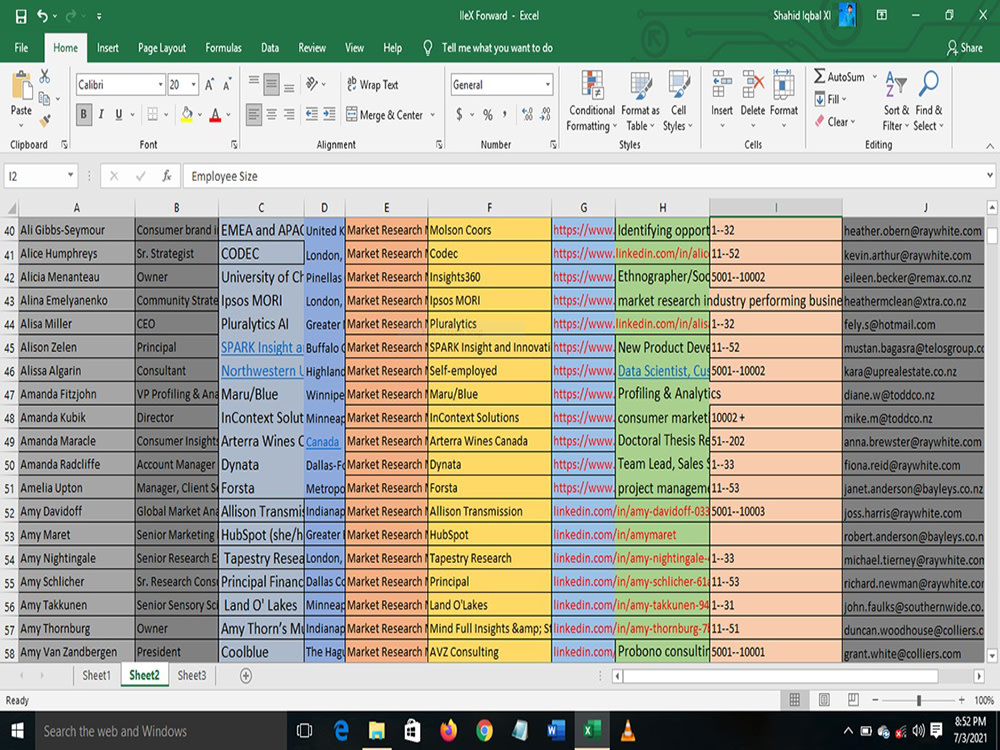Increase font size with the large A icon
Screen dimensions: 1000x750
(209, 85)
